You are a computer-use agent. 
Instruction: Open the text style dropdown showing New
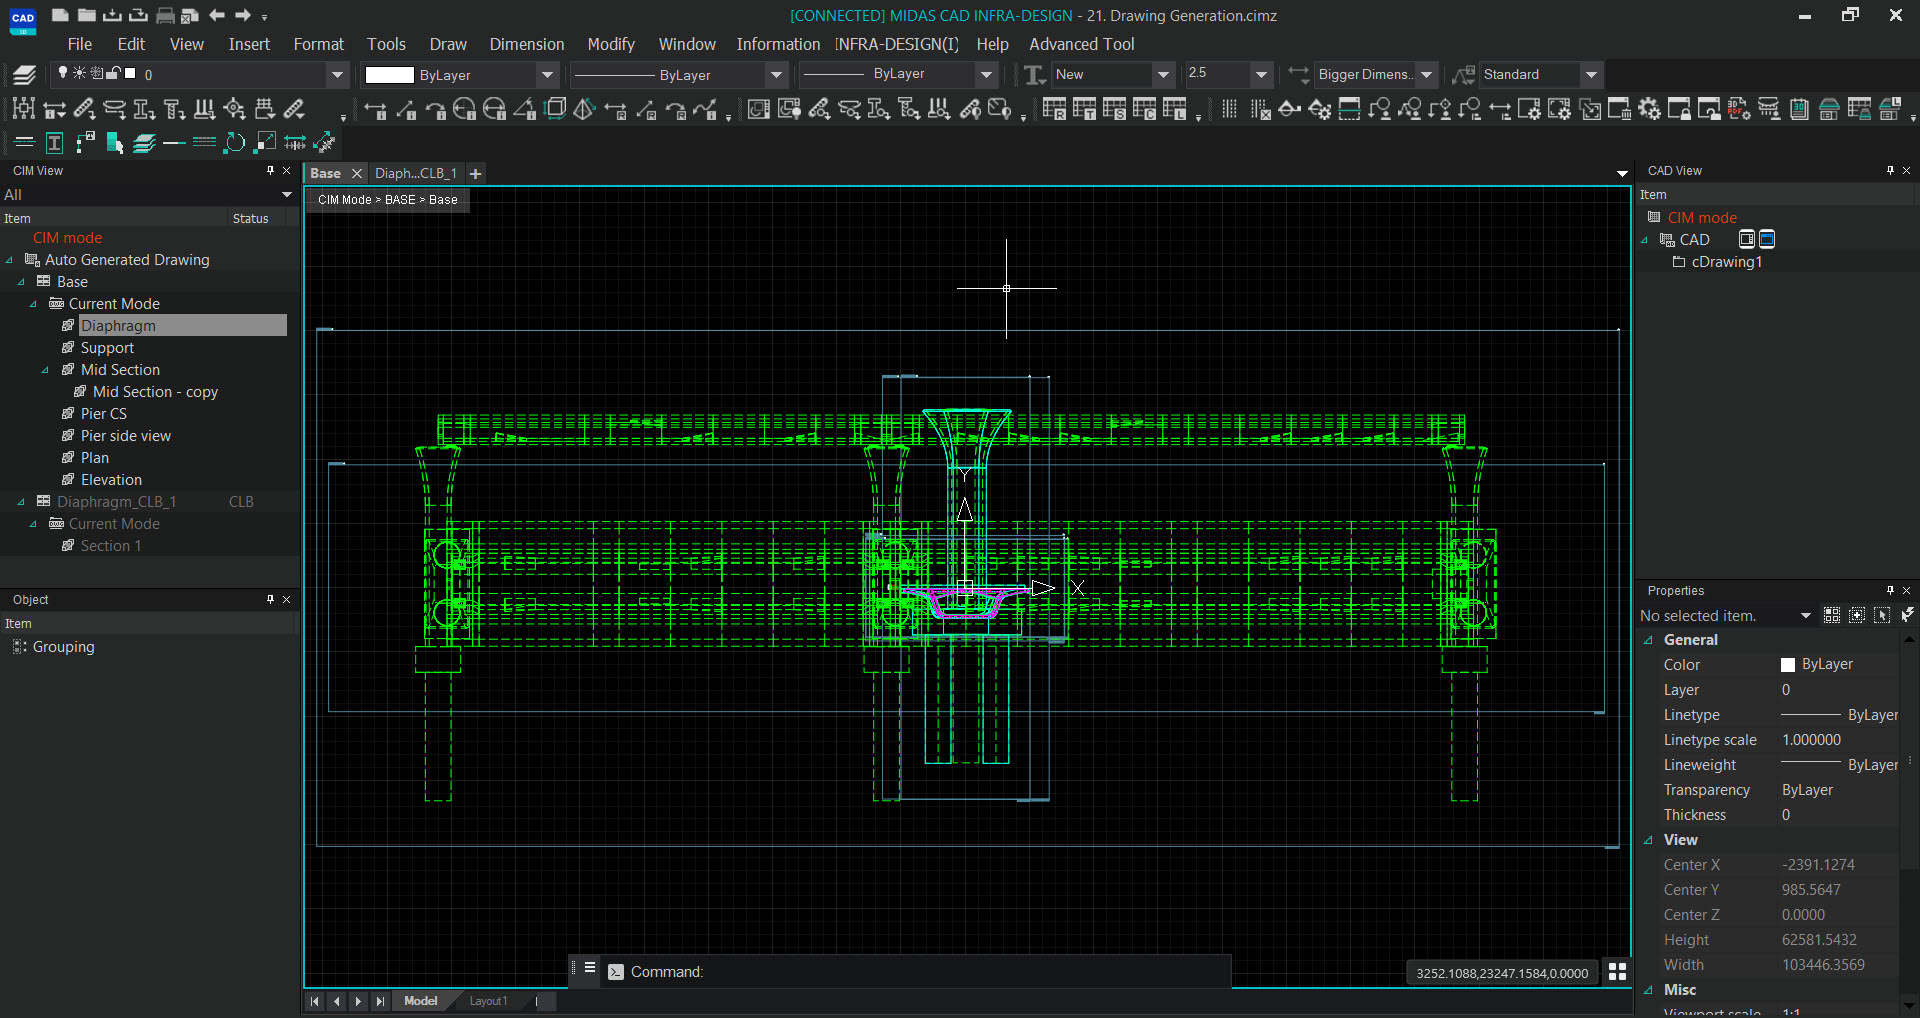coord(1163,74)
